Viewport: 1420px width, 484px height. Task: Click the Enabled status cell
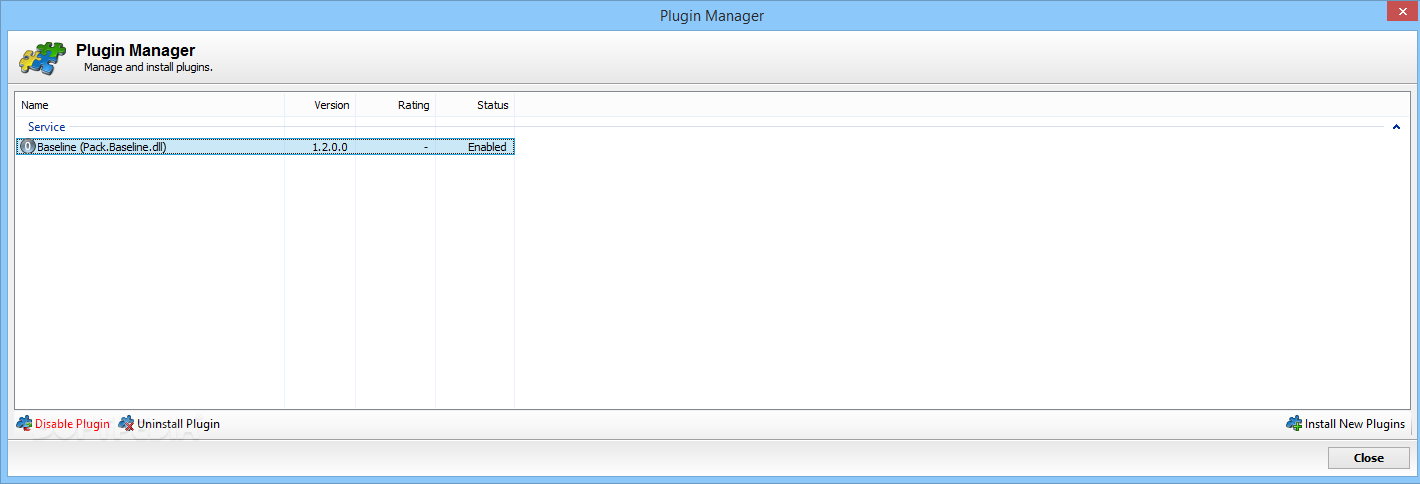[x=487, y=147]
